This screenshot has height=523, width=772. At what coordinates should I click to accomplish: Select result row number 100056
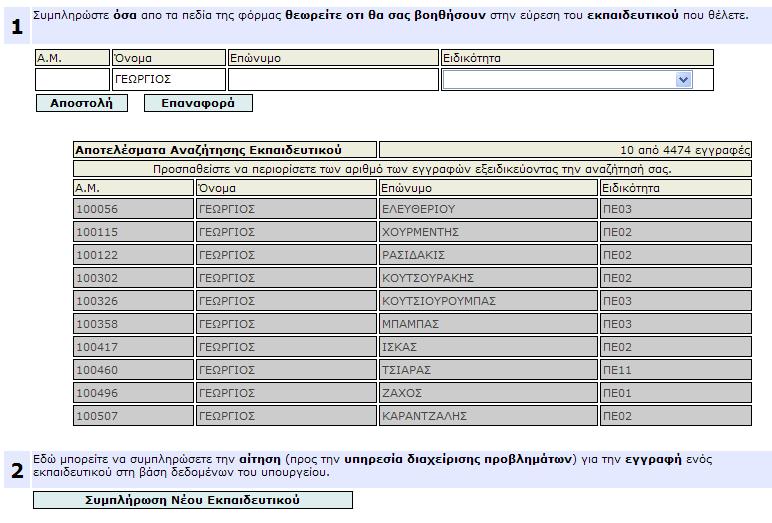click(412, 209)
